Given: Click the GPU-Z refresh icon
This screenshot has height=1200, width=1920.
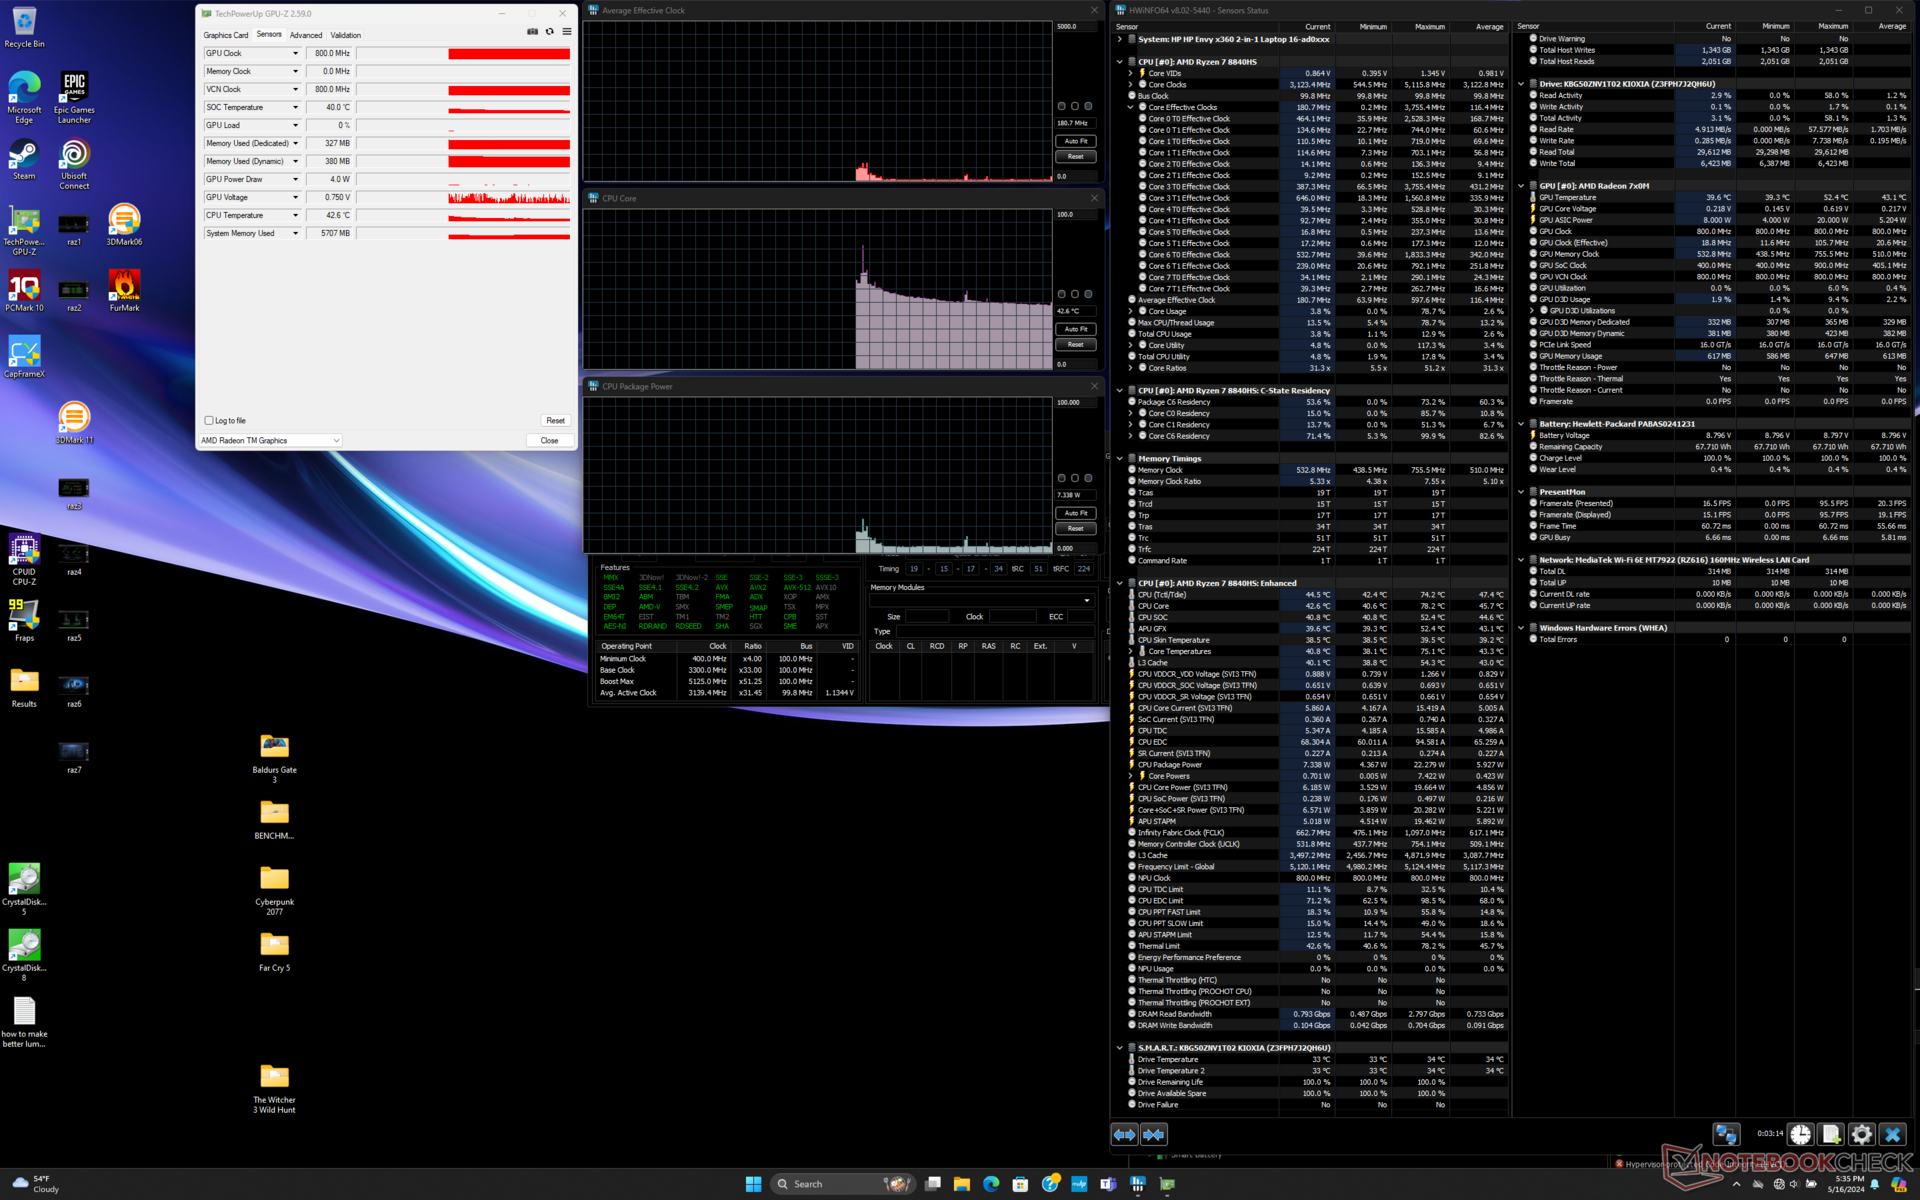Looking at the screenshot, I should point(549,32).
